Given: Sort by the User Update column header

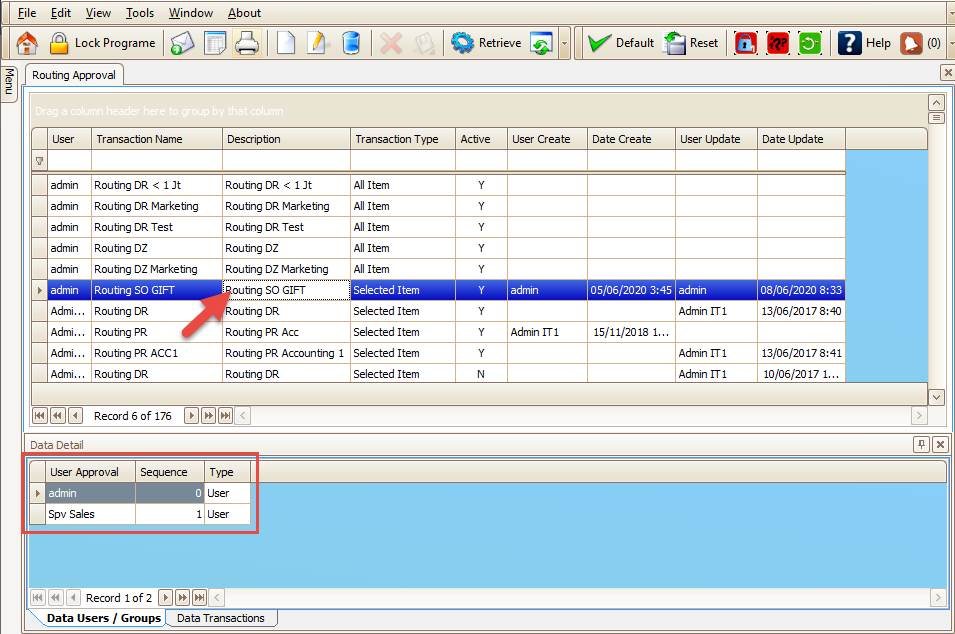Looking at the screenshot, I should (x=716, y=139).
